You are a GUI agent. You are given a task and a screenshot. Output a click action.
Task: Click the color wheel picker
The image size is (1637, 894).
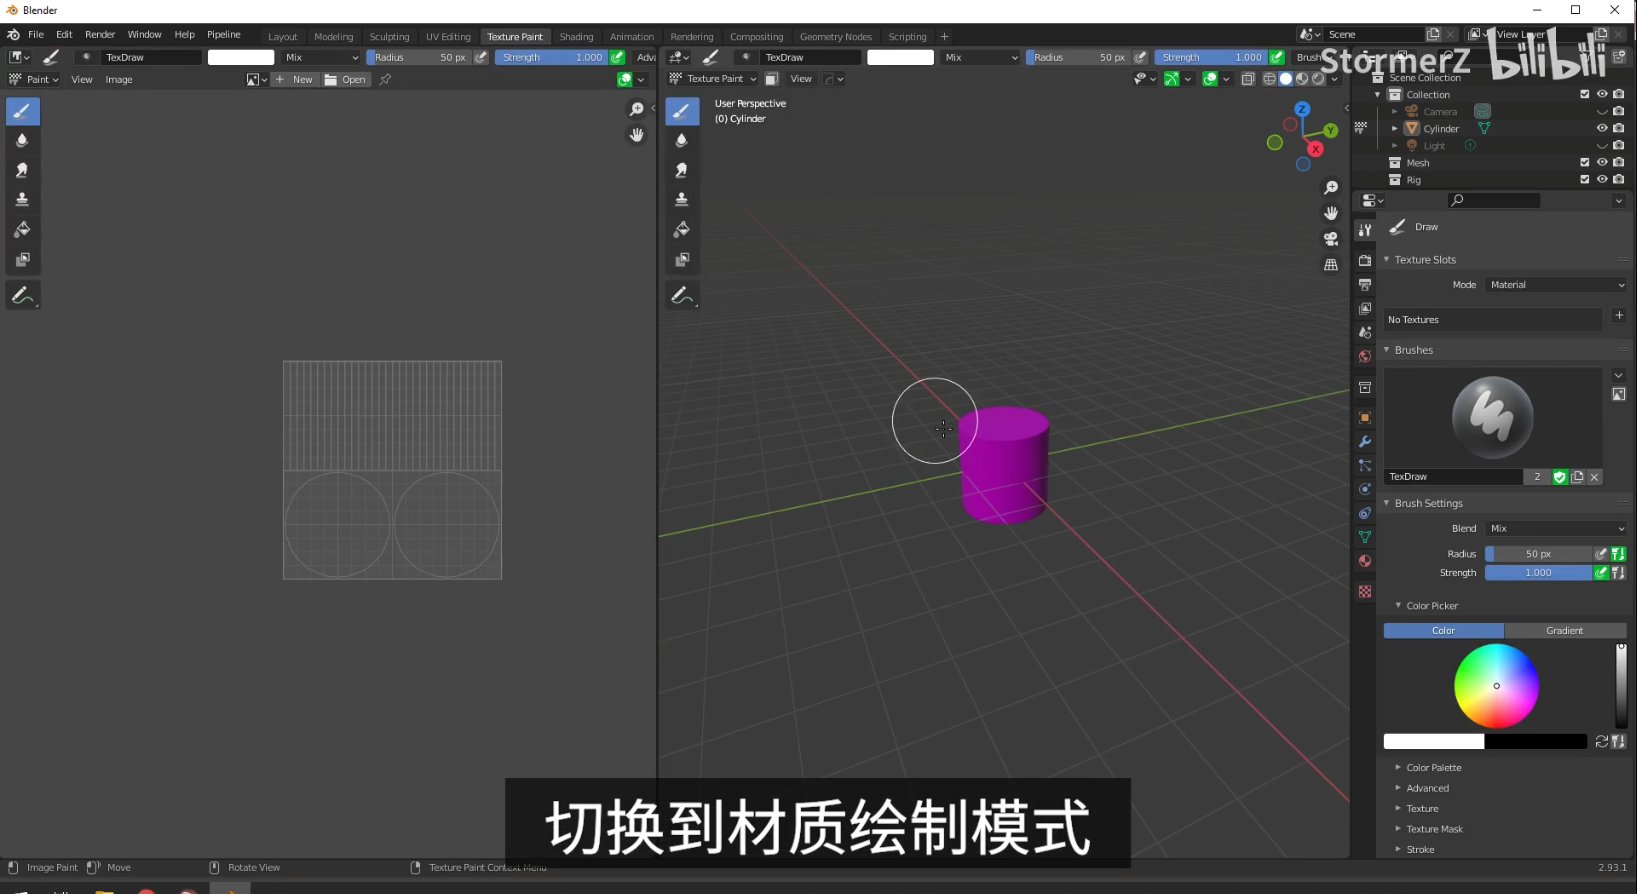[1496, 686]
